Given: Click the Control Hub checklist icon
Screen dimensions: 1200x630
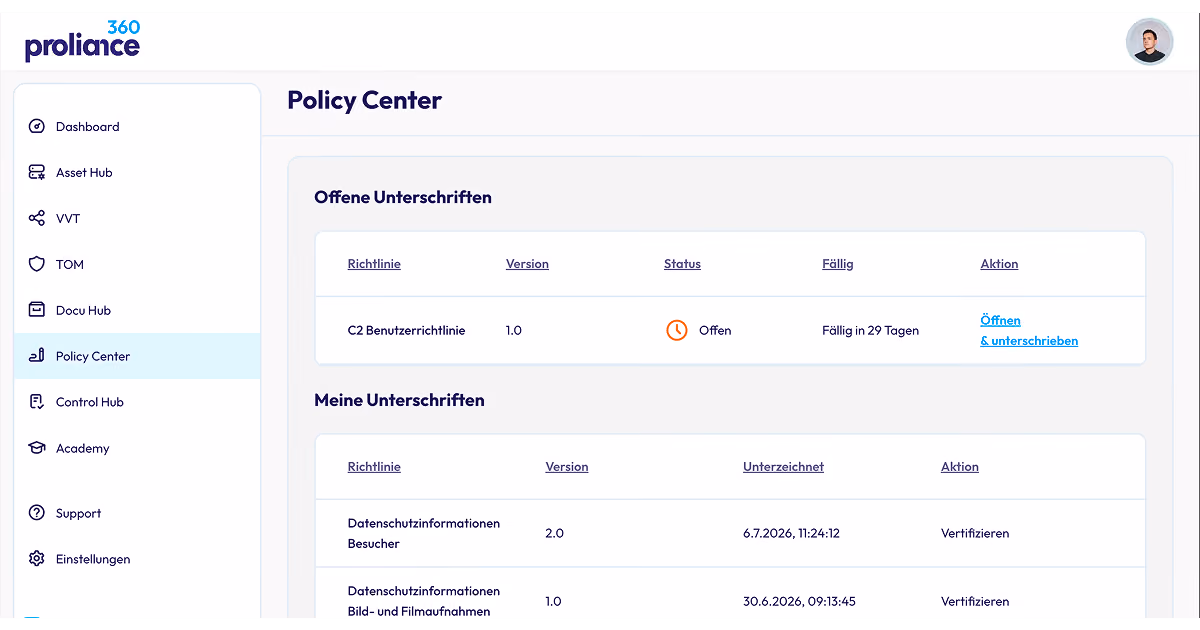Looking at the screenshot, I should [x=37, y=402].
